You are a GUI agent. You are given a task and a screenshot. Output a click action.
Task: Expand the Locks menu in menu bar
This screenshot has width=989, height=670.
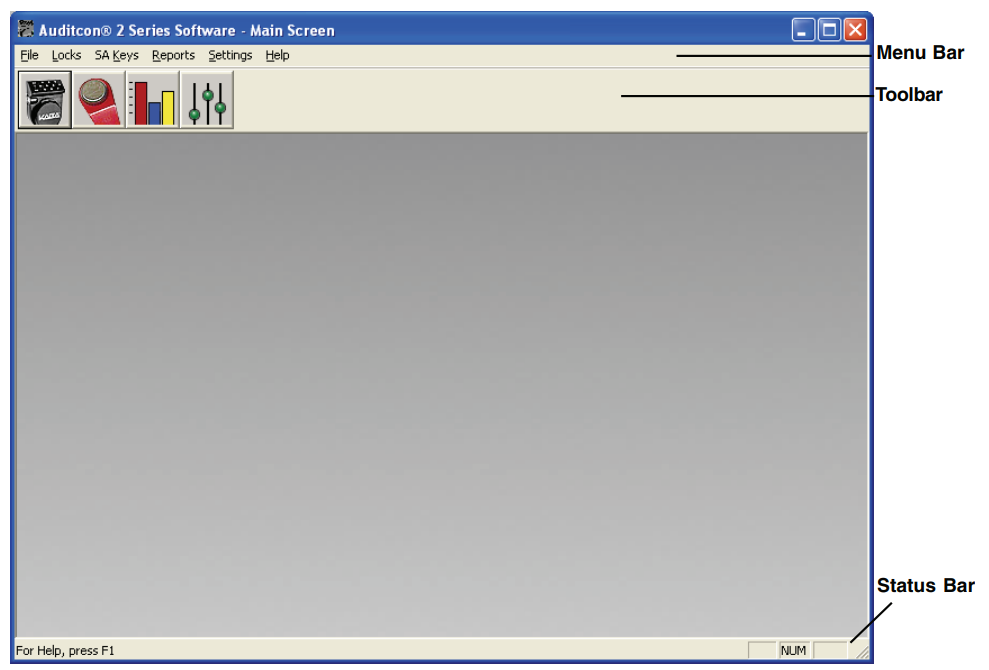[x=66, y=55]
